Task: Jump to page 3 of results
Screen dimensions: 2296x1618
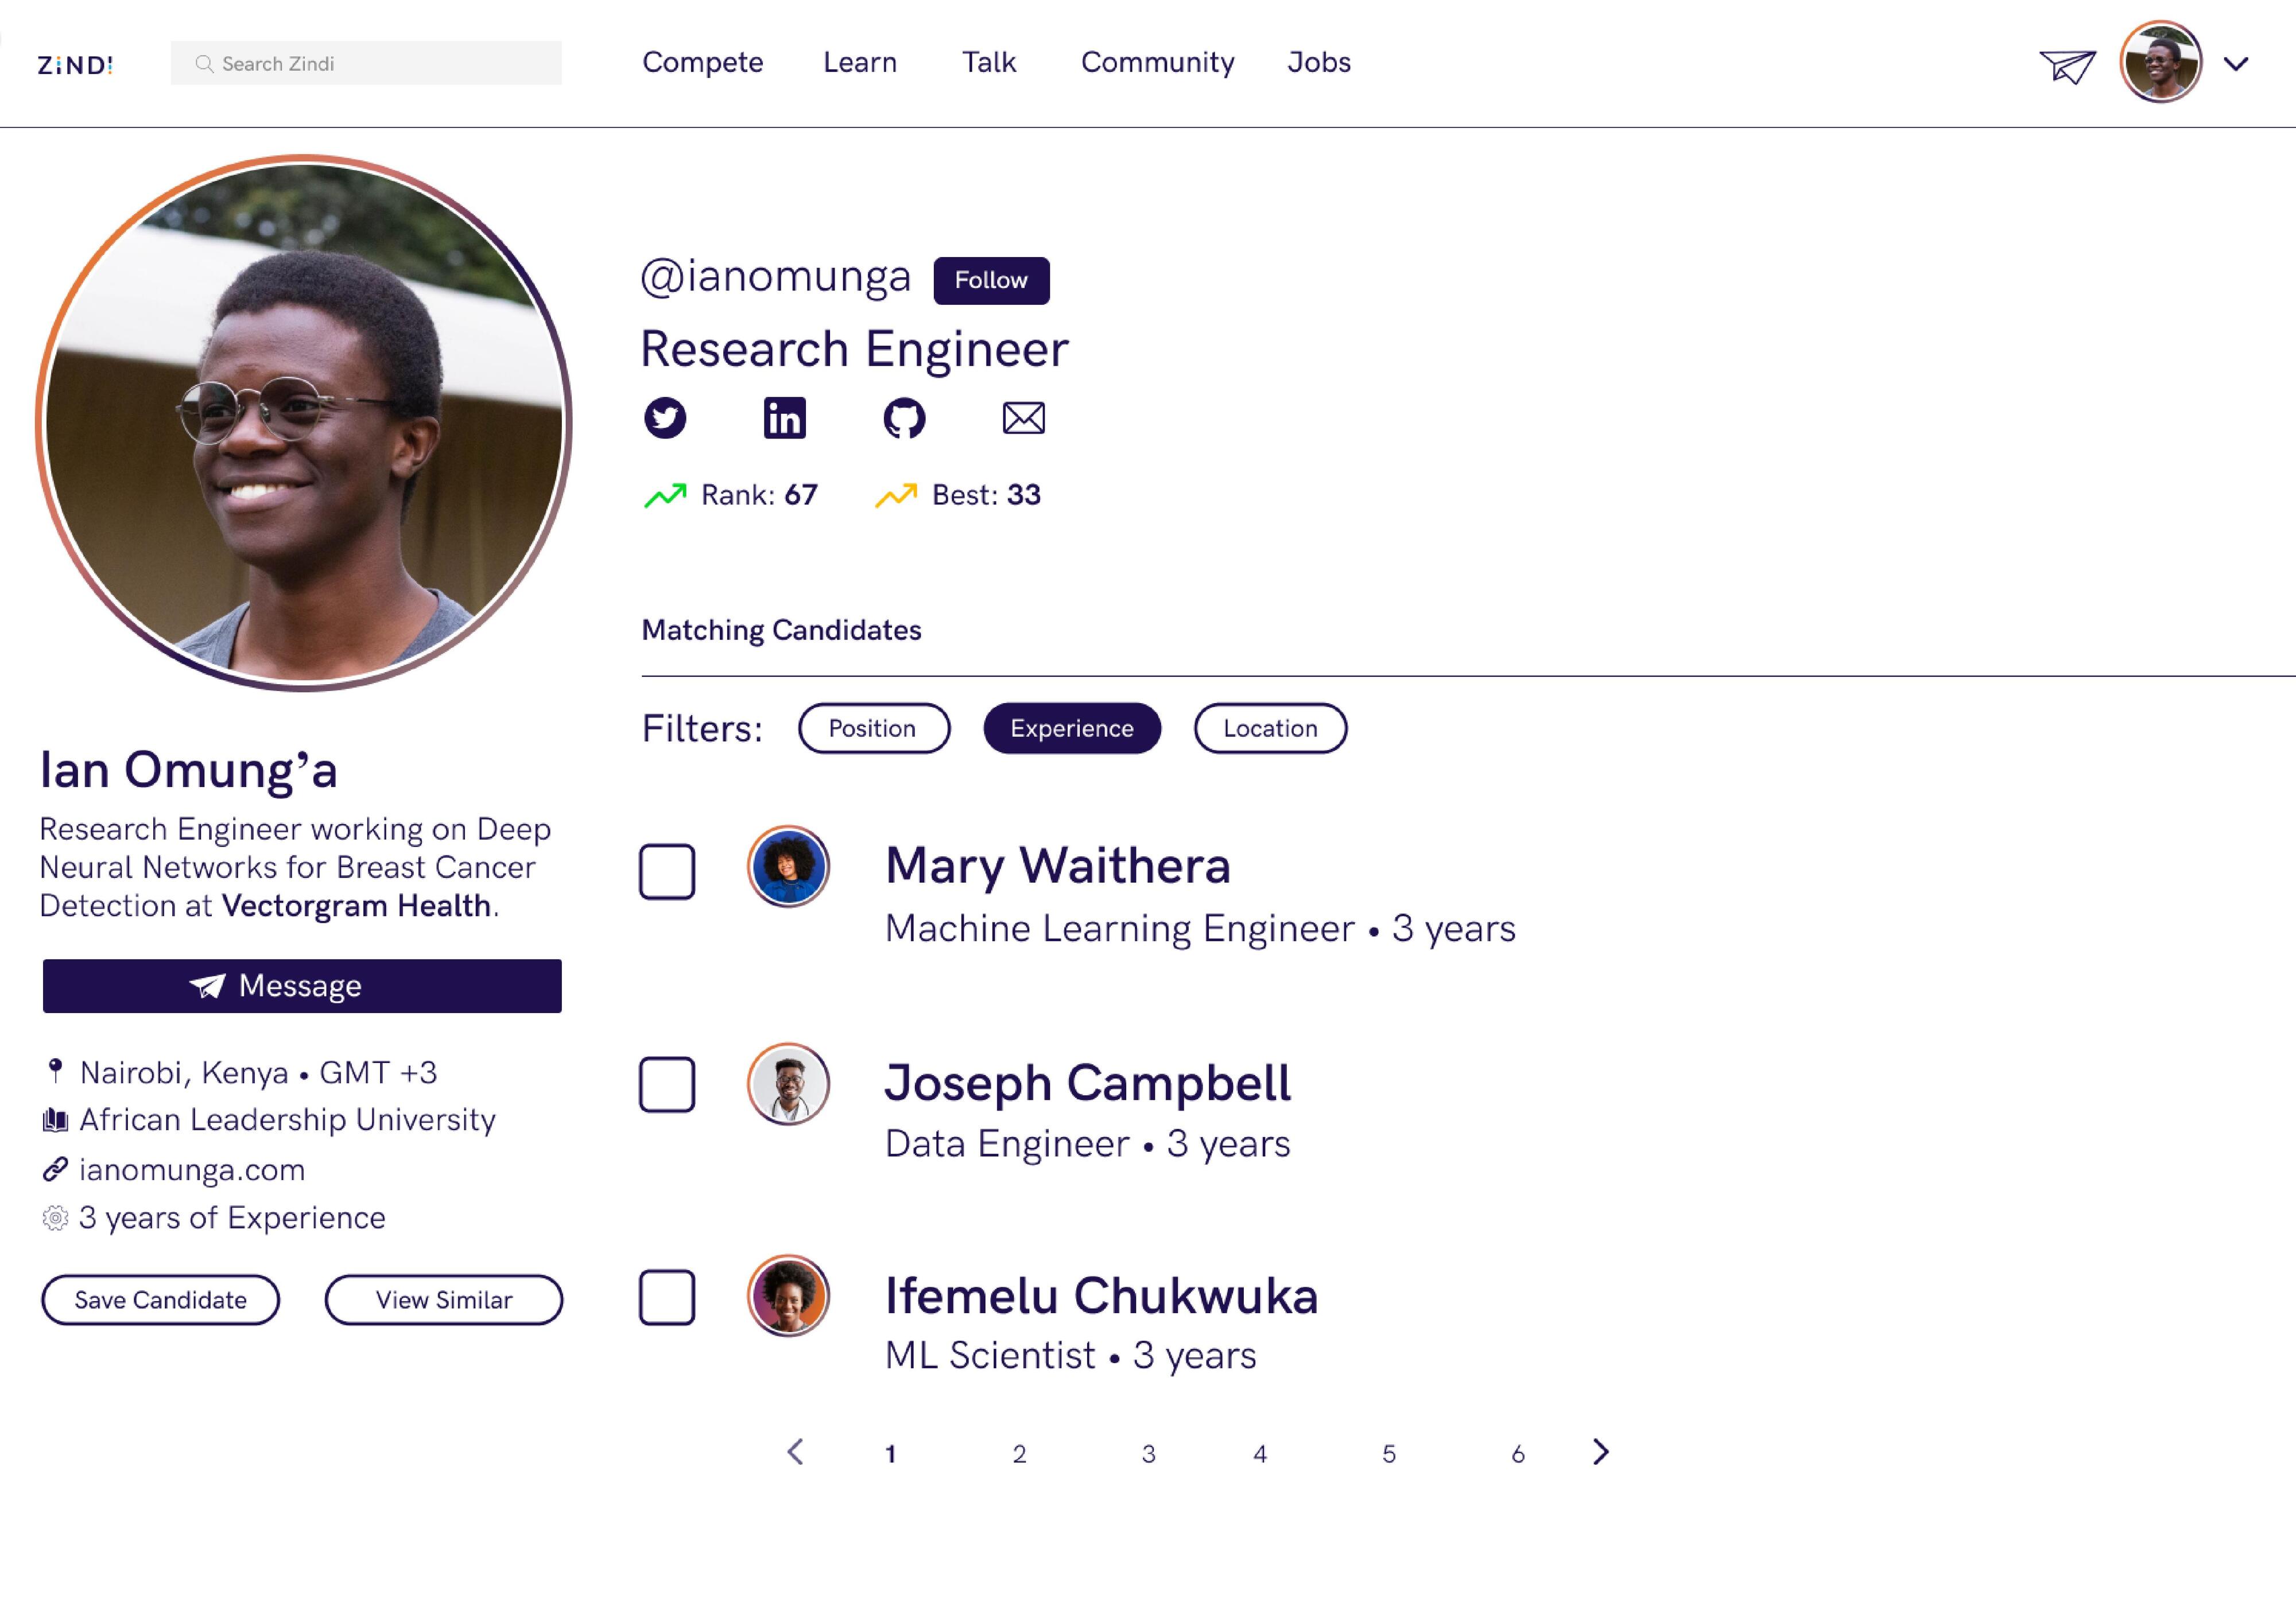Action: click(1148, 1454)
